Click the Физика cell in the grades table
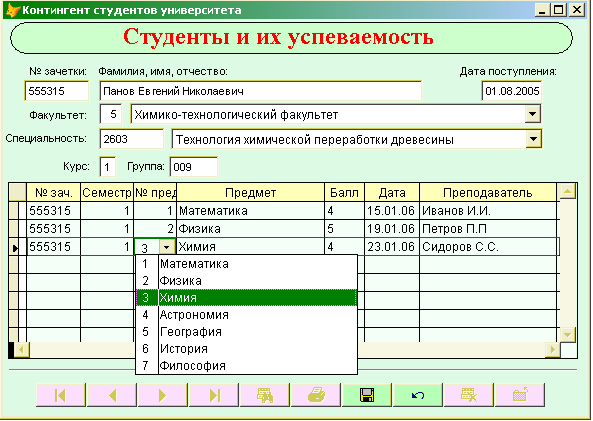The height and width of the screenshot is (421, 593). 250,229
